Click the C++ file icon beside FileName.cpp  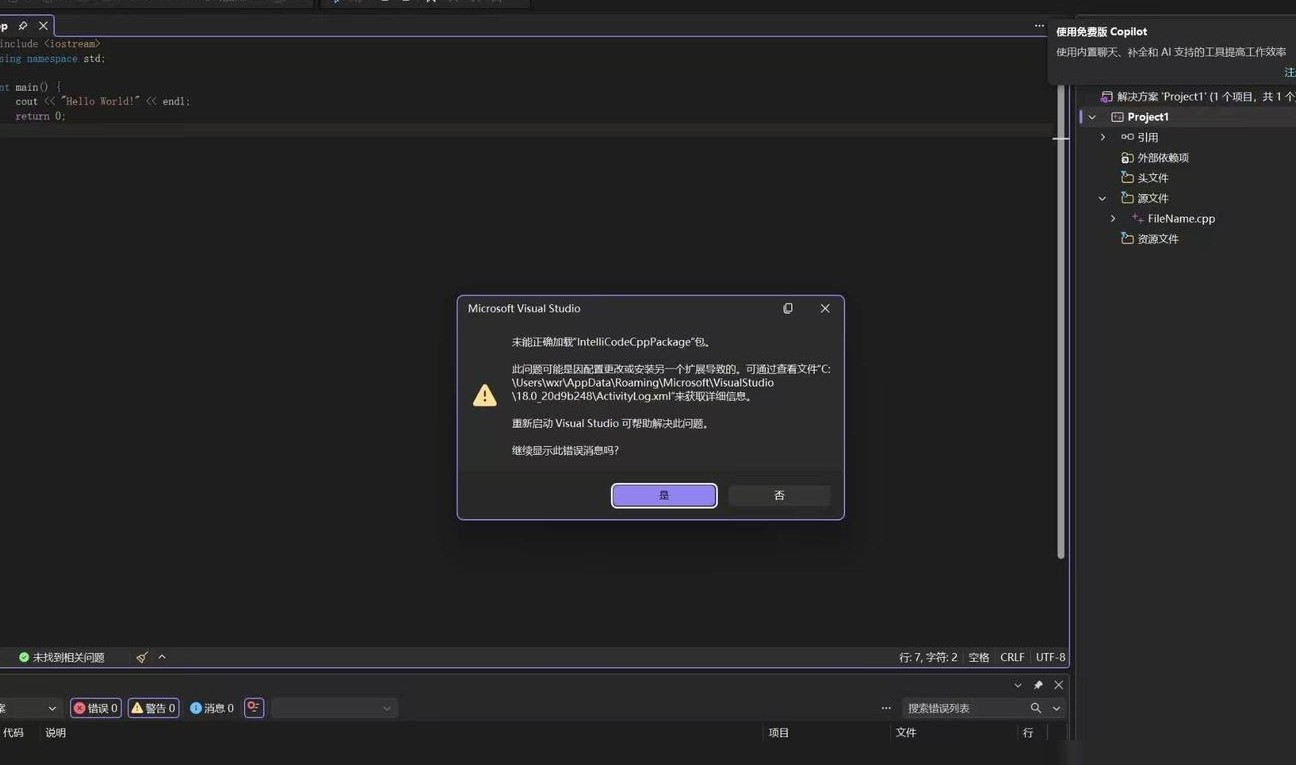[x=1138, y=218]
